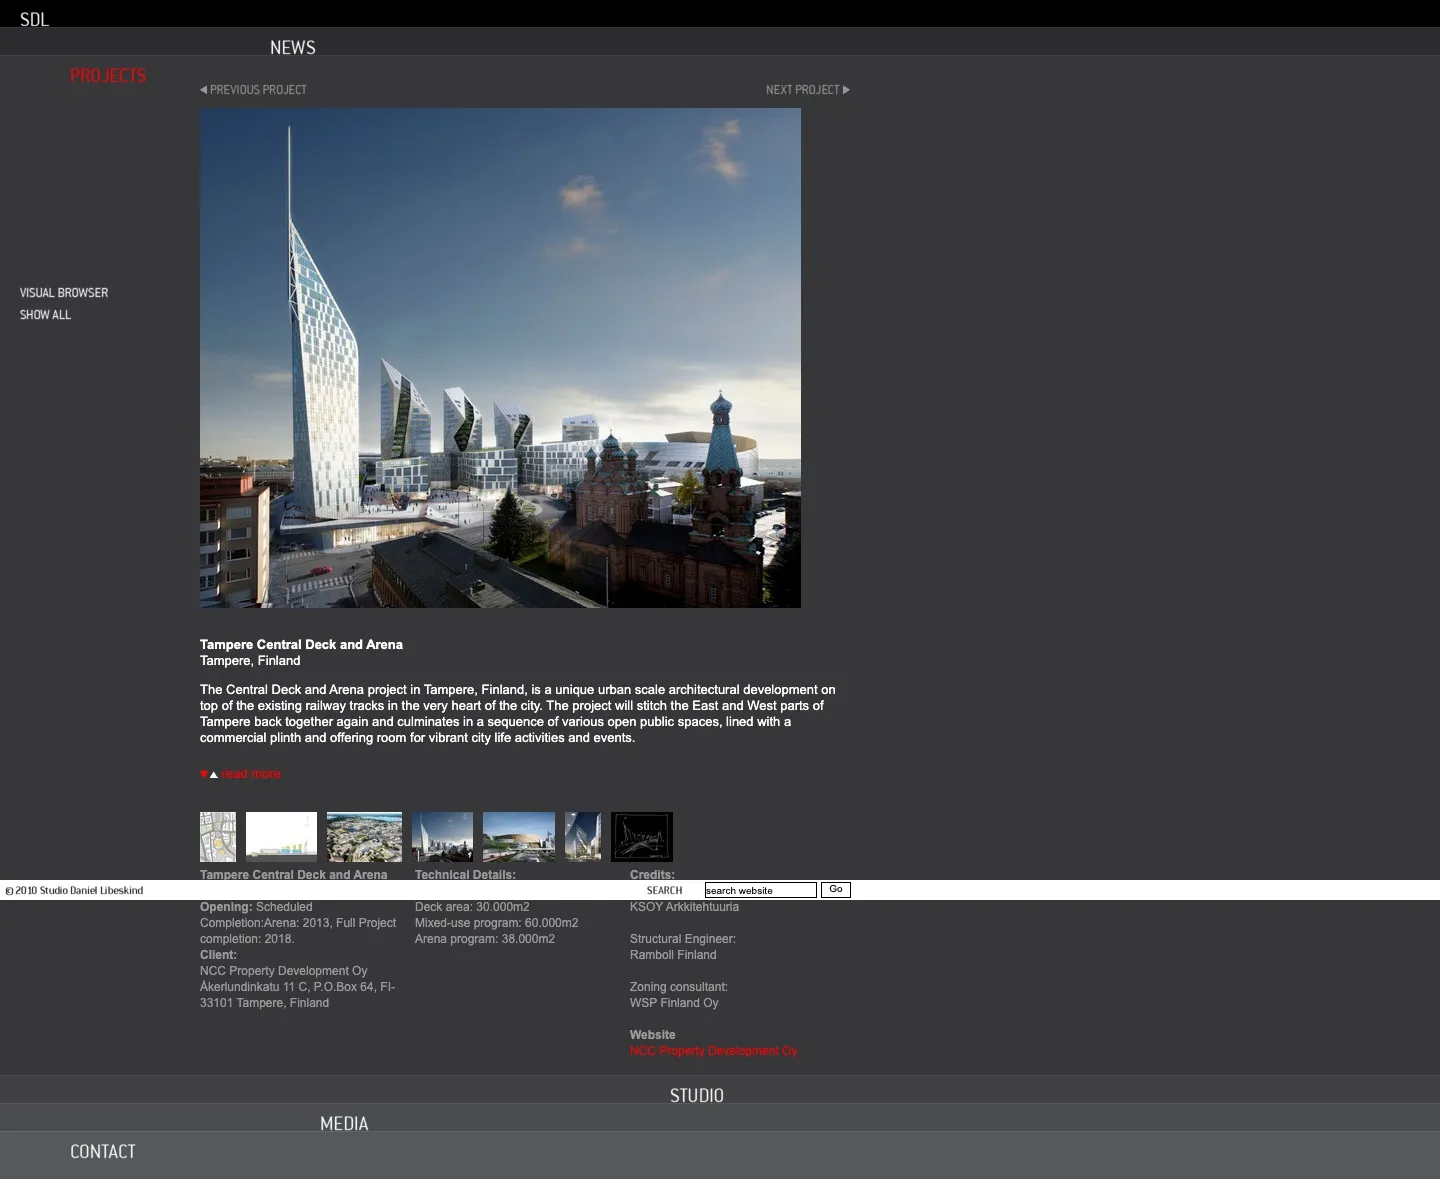Click the KSOY Arkkitehtuuria credit text
This screenshot has width=1440, height=1179.
tap(685, 907)
